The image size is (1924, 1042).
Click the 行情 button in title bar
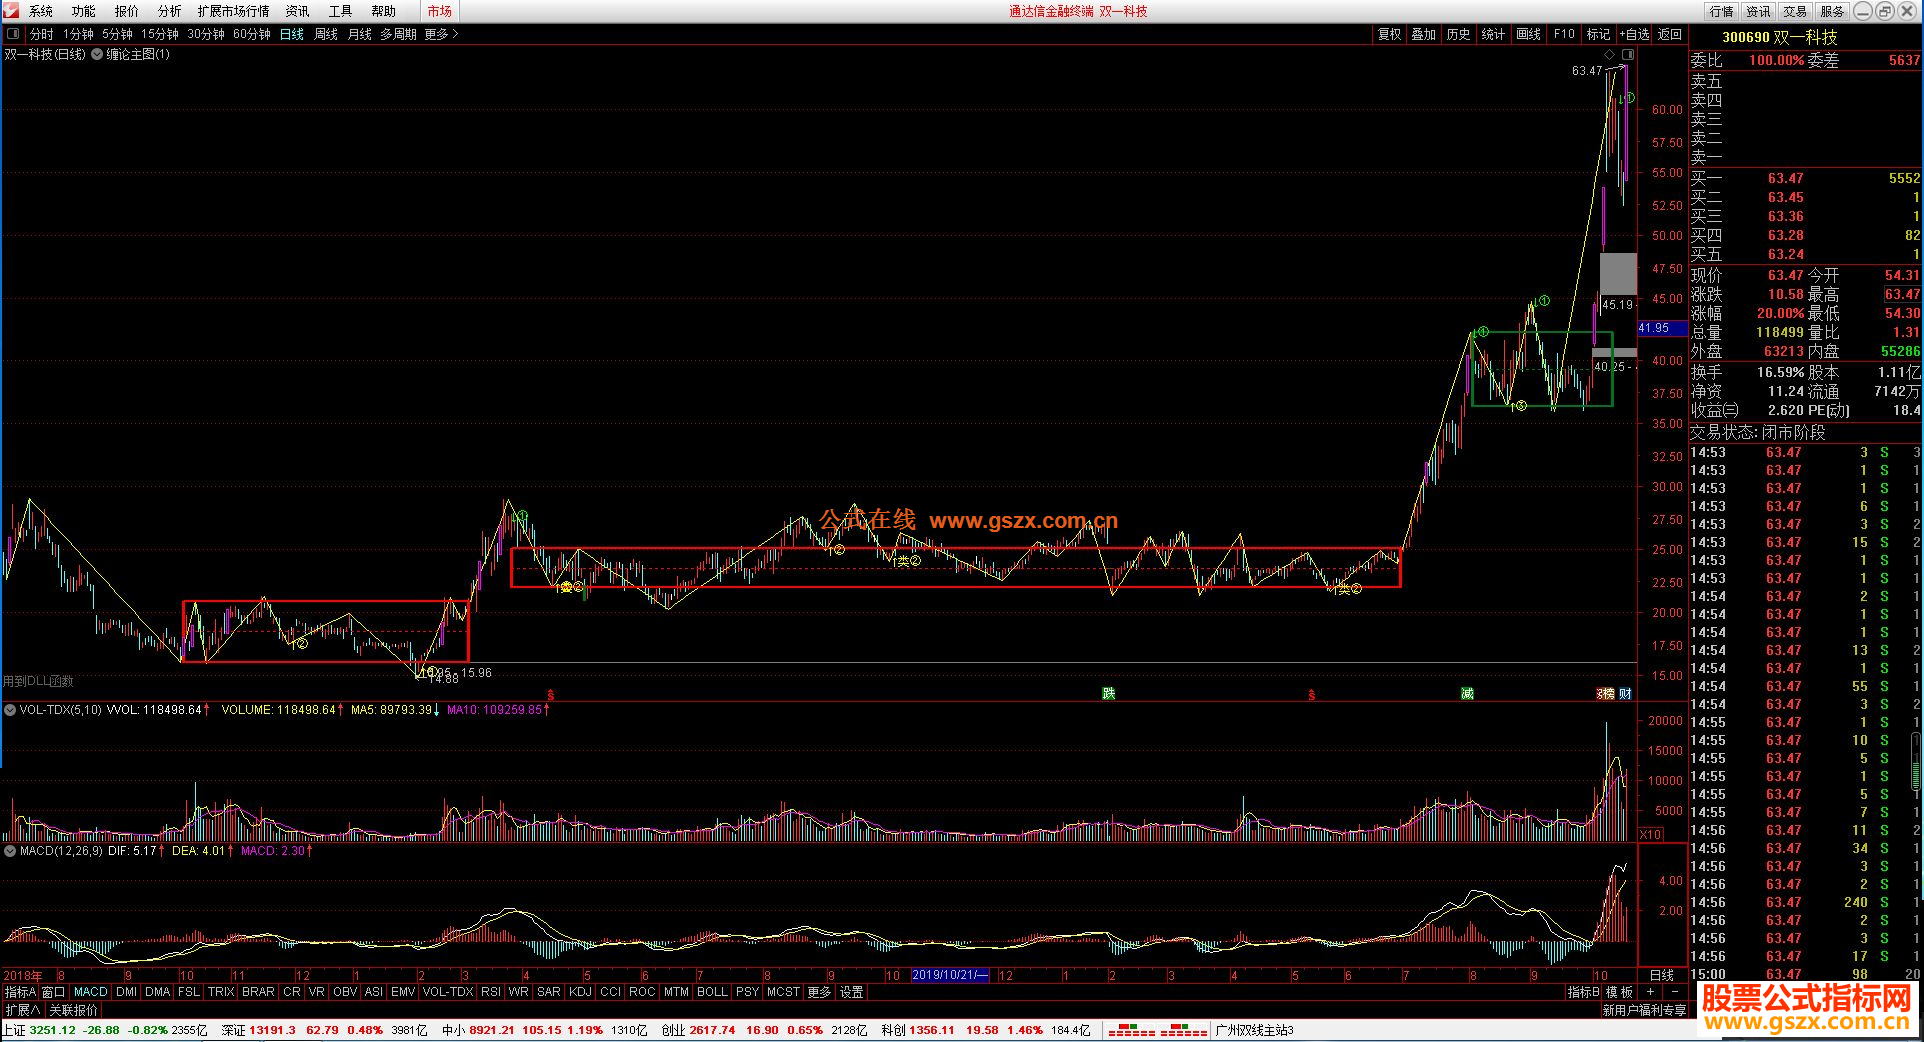(x=1722, y=11)
